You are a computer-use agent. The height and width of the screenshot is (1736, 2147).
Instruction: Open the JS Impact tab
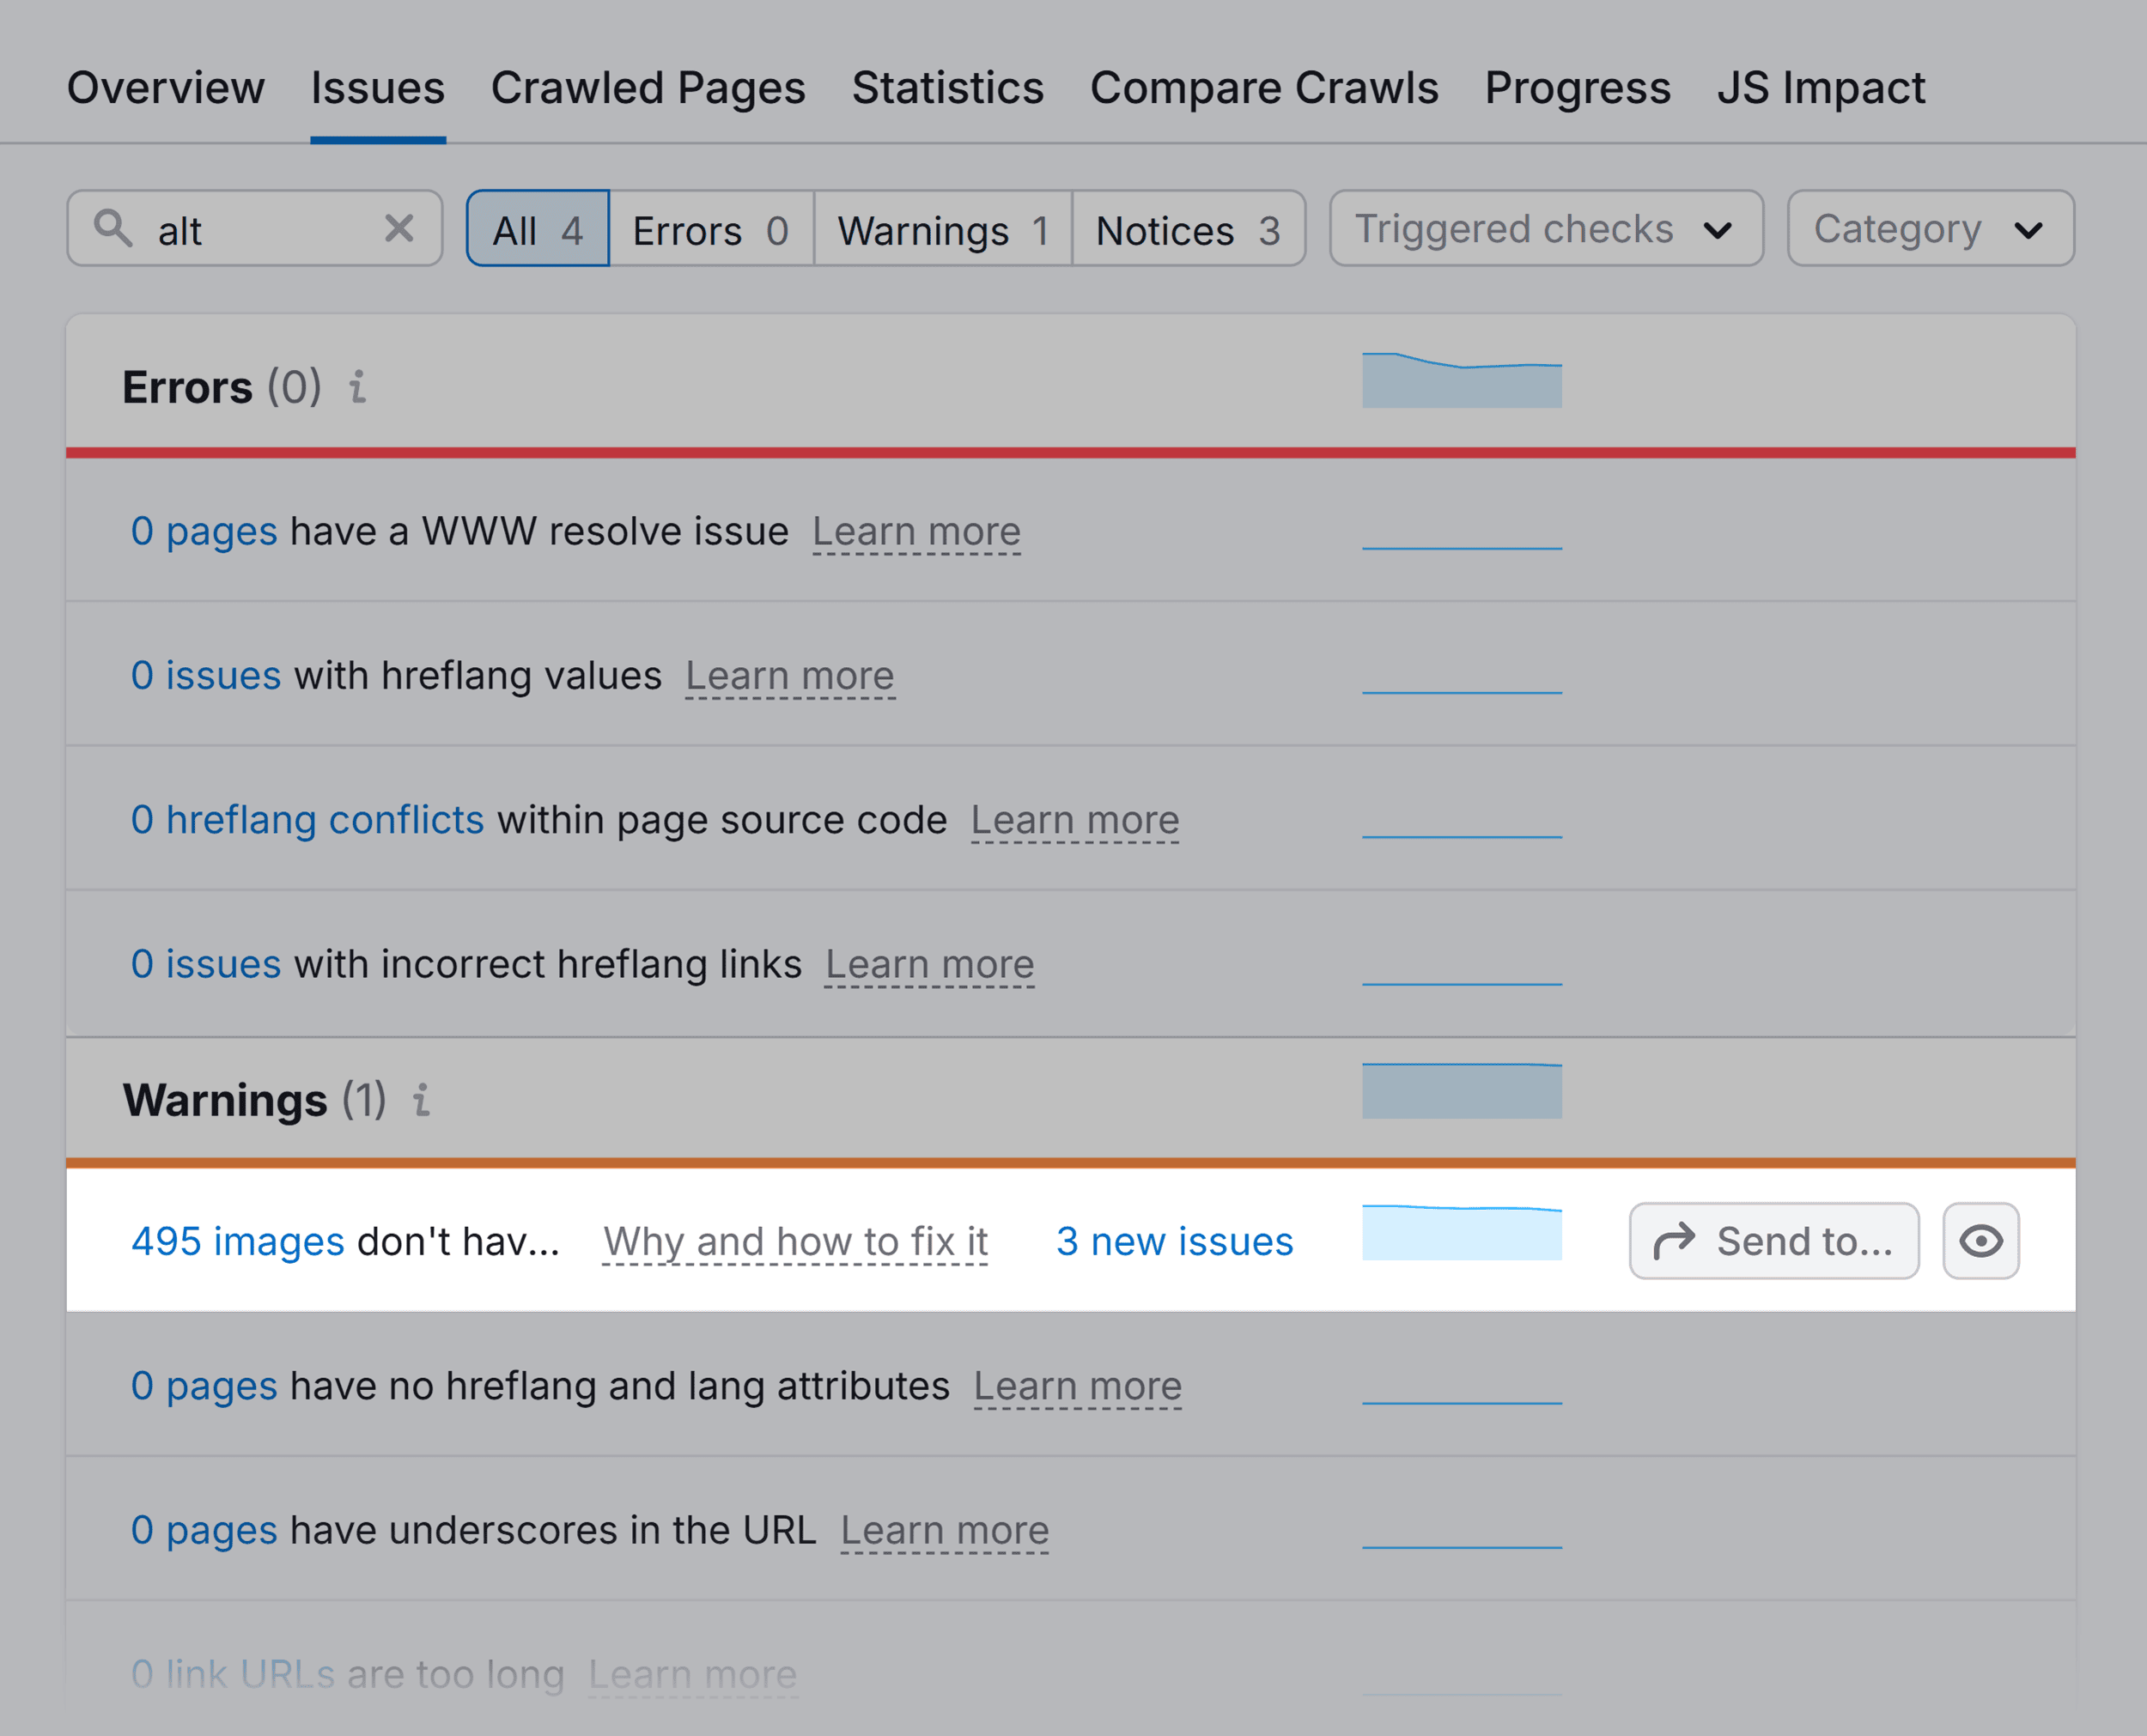(x=1821, y=88)
